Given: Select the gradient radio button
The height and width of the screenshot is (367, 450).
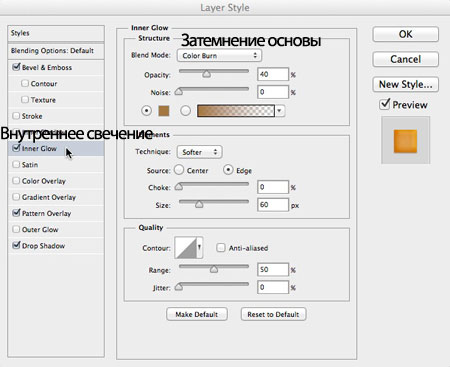Looking at the screenshot, I should click(x=185, y=111).
